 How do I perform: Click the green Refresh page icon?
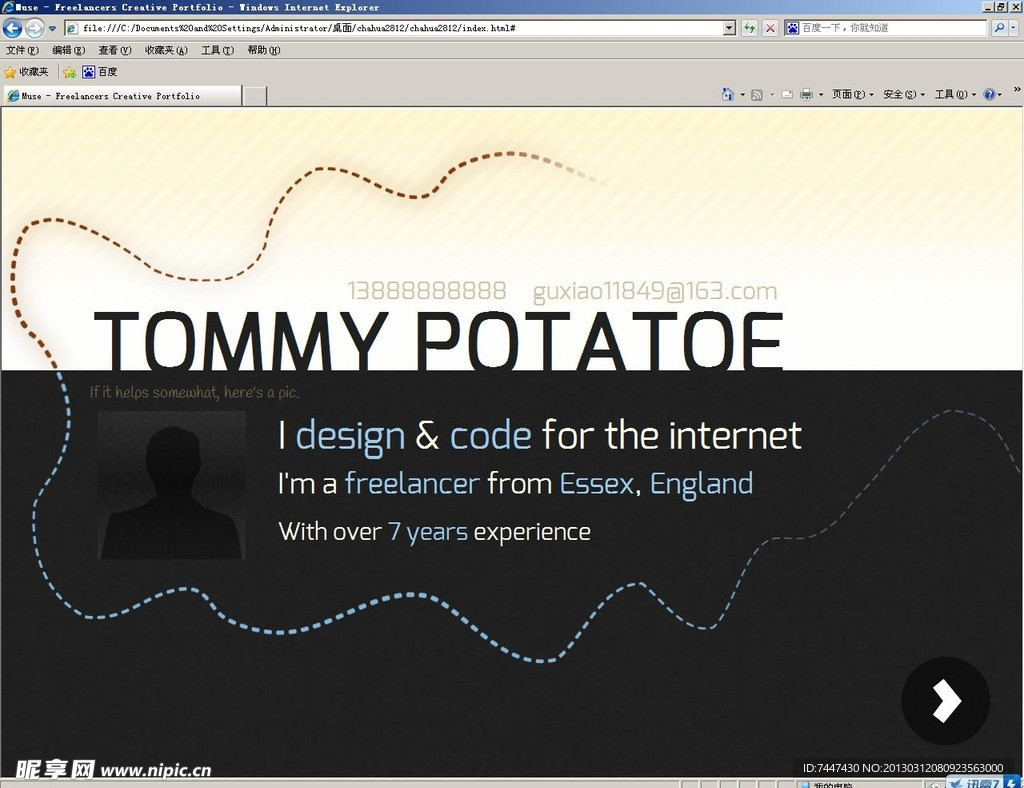(x=750, y=28)
